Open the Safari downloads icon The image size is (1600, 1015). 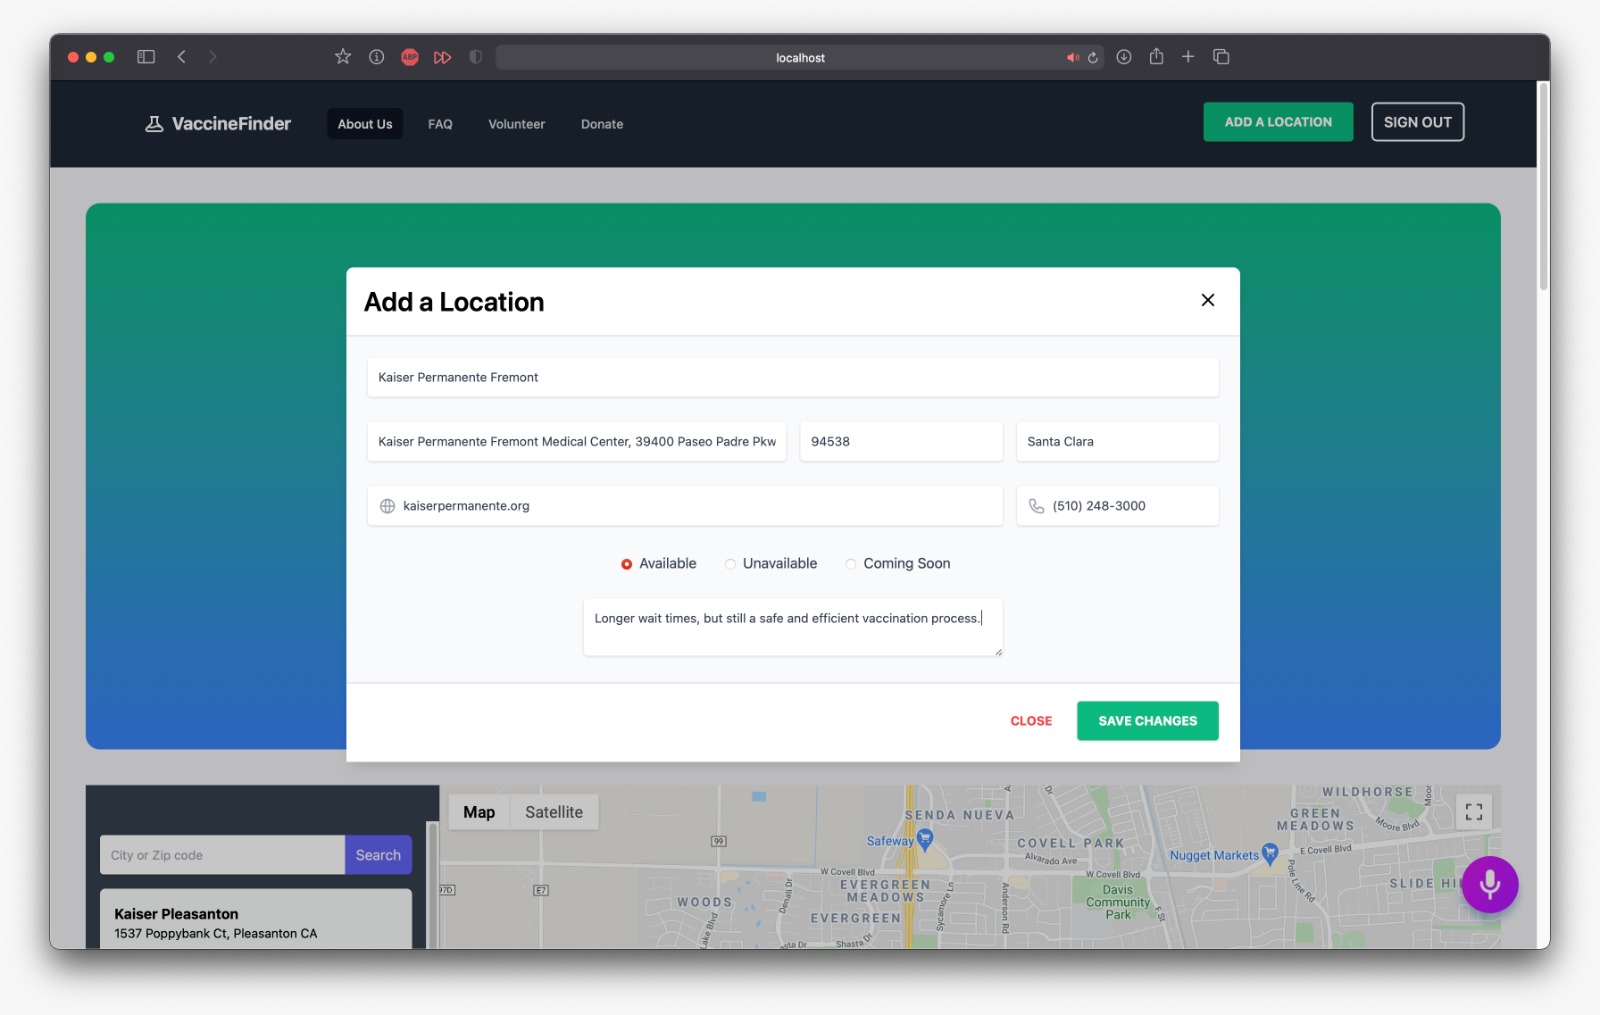1124,57
